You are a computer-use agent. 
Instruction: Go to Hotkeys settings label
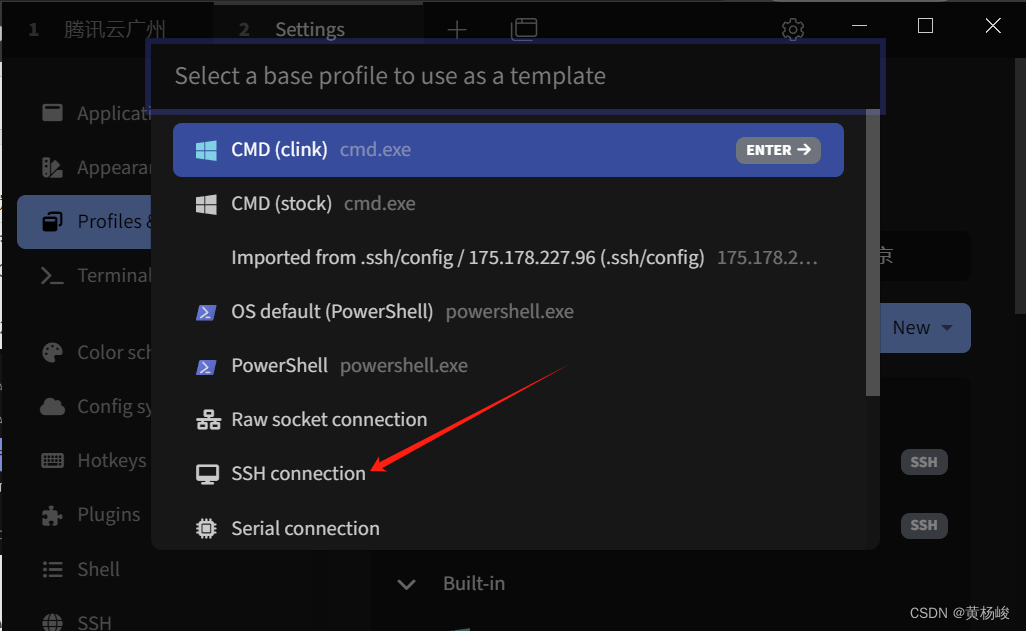pyautogui.click(x=112, y=461)
